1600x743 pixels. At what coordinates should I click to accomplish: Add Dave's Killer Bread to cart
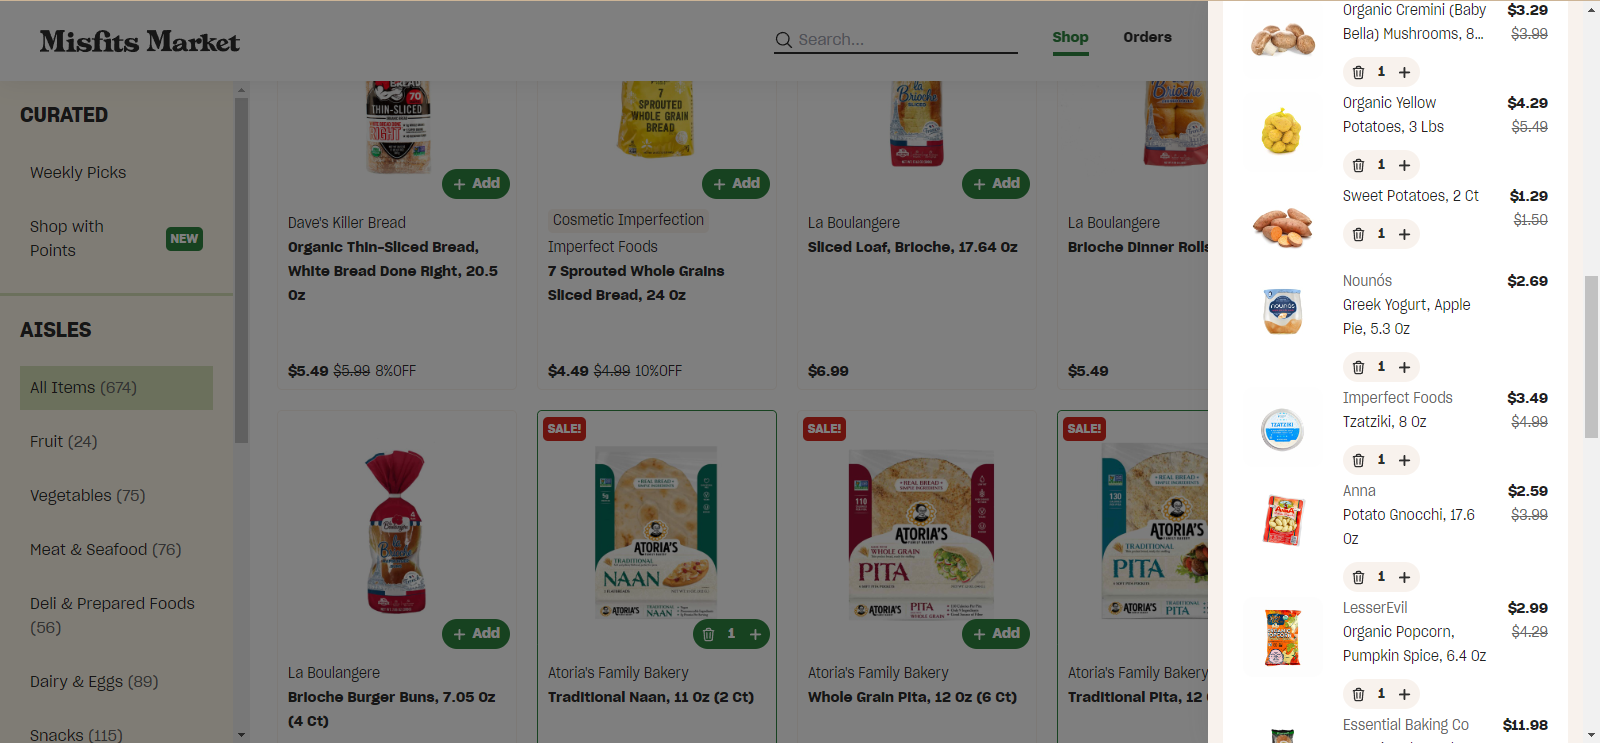point(476,183)
